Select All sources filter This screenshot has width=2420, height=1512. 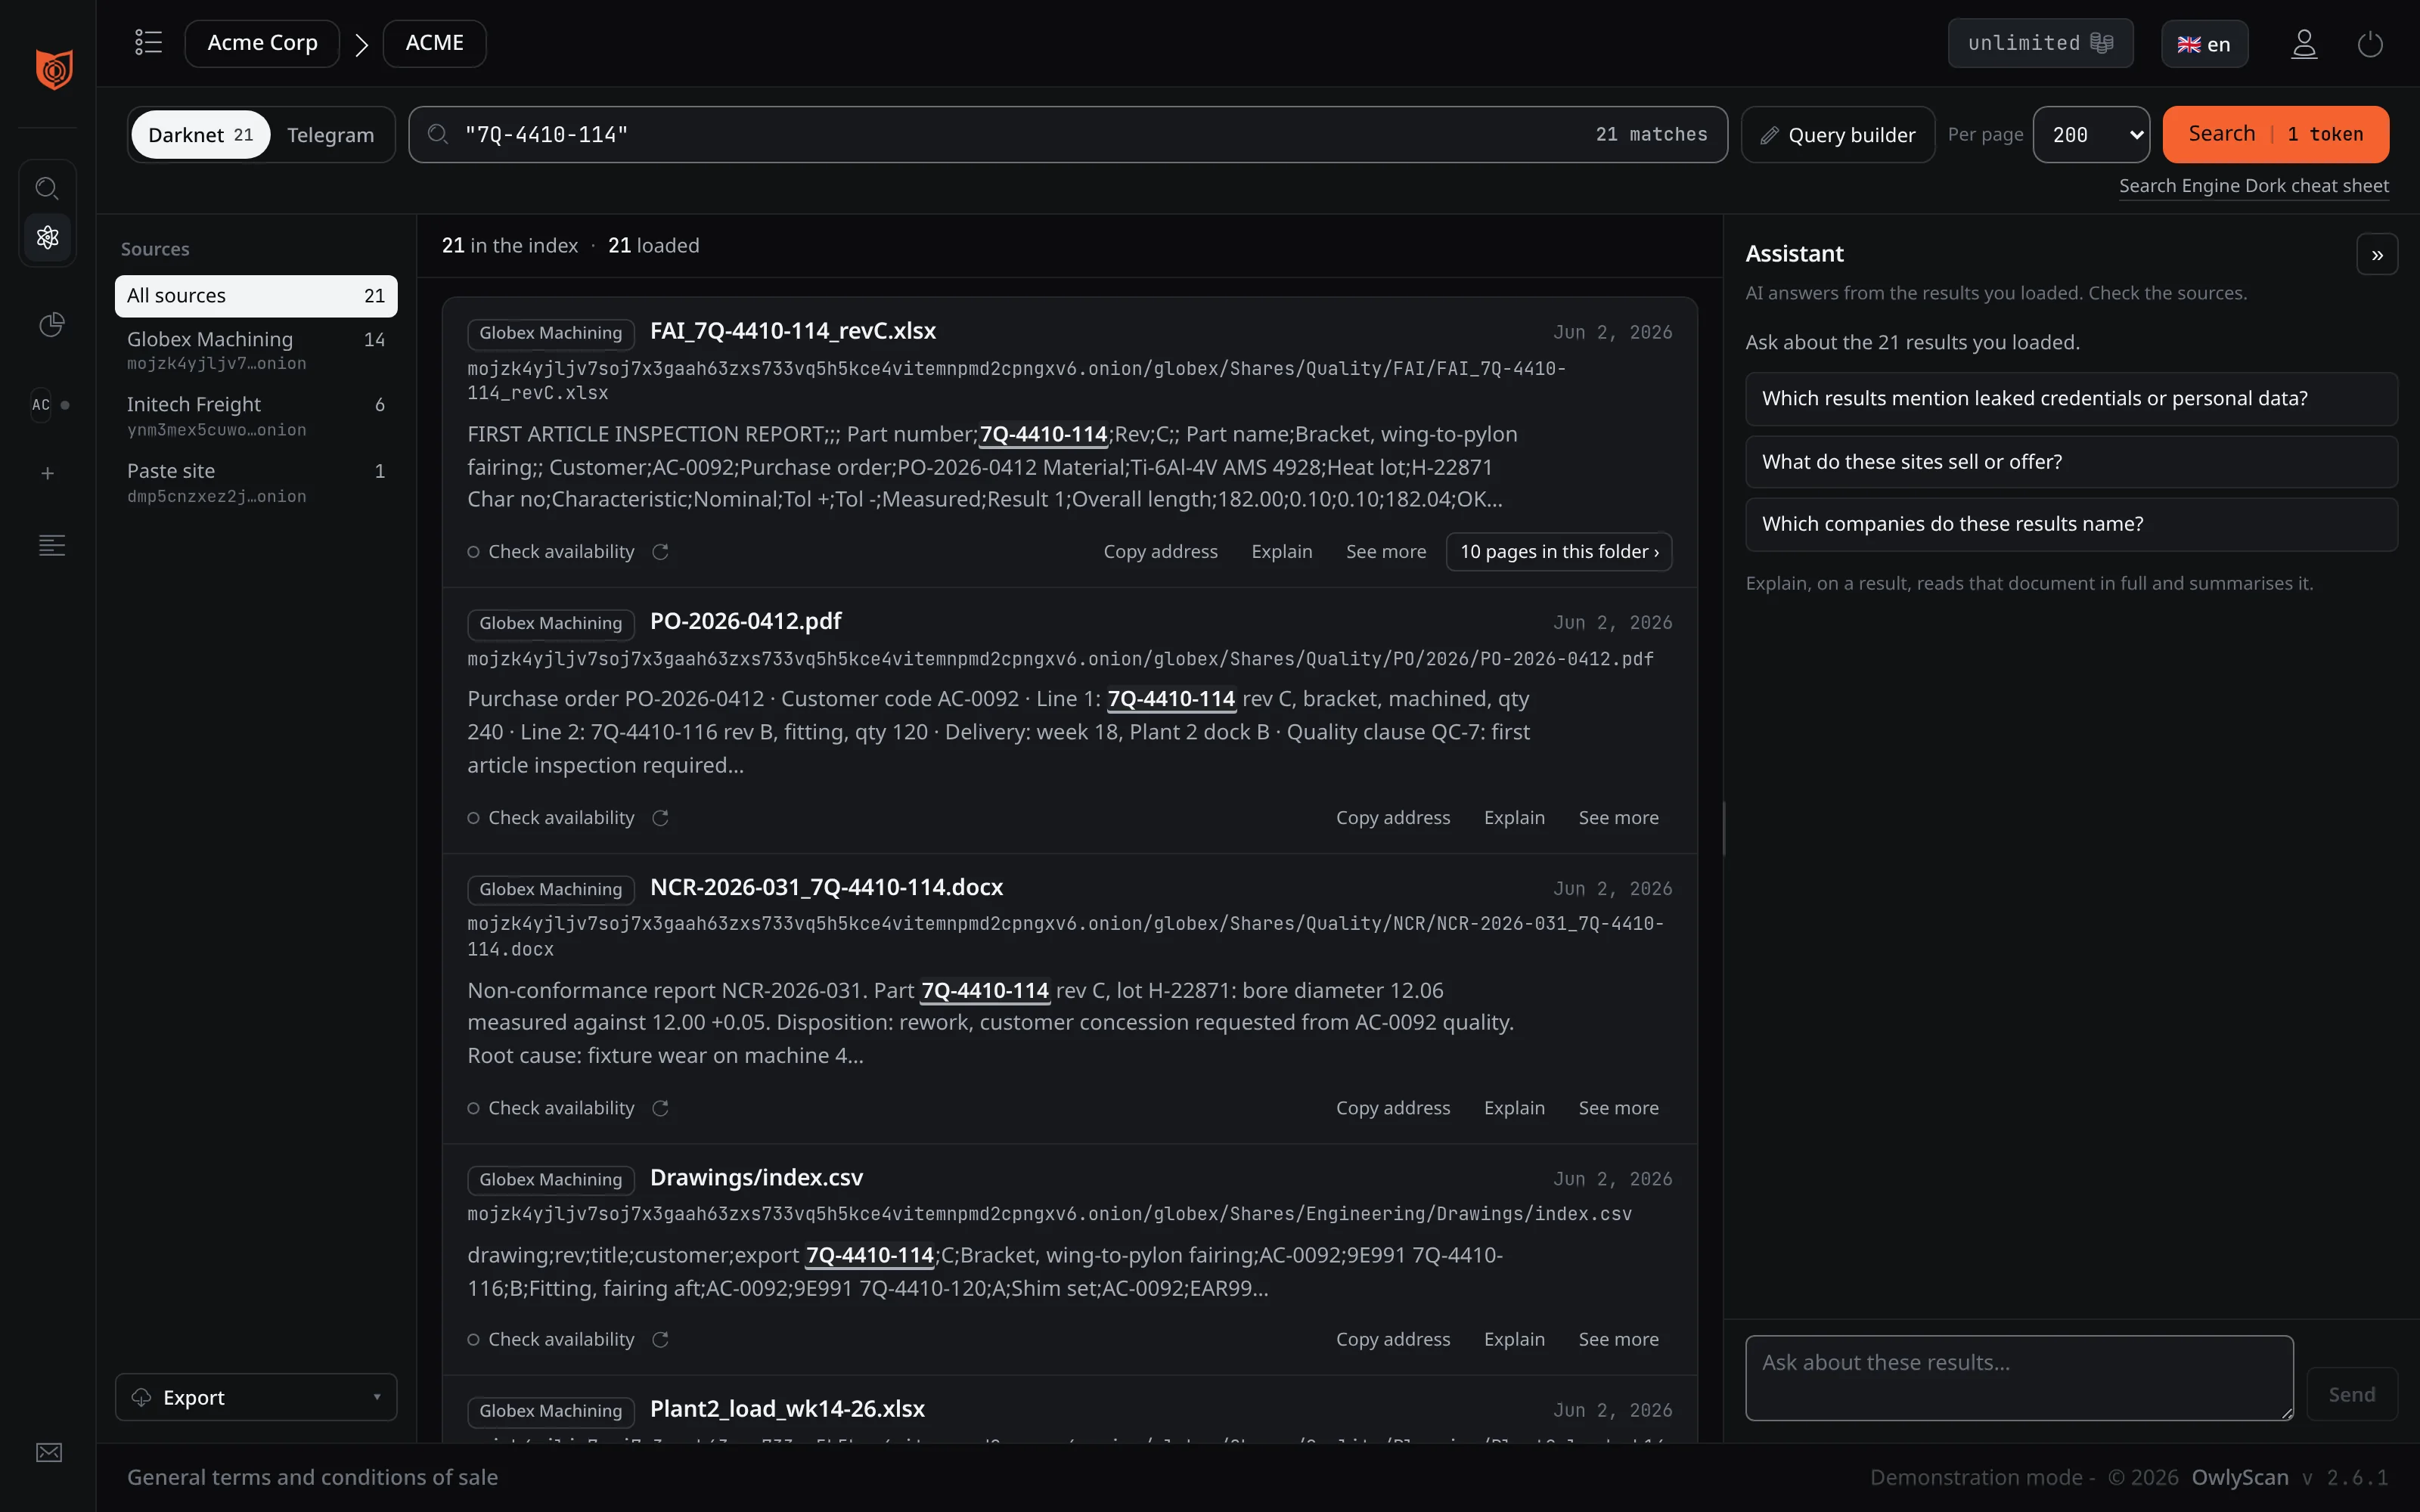point(256,296)
